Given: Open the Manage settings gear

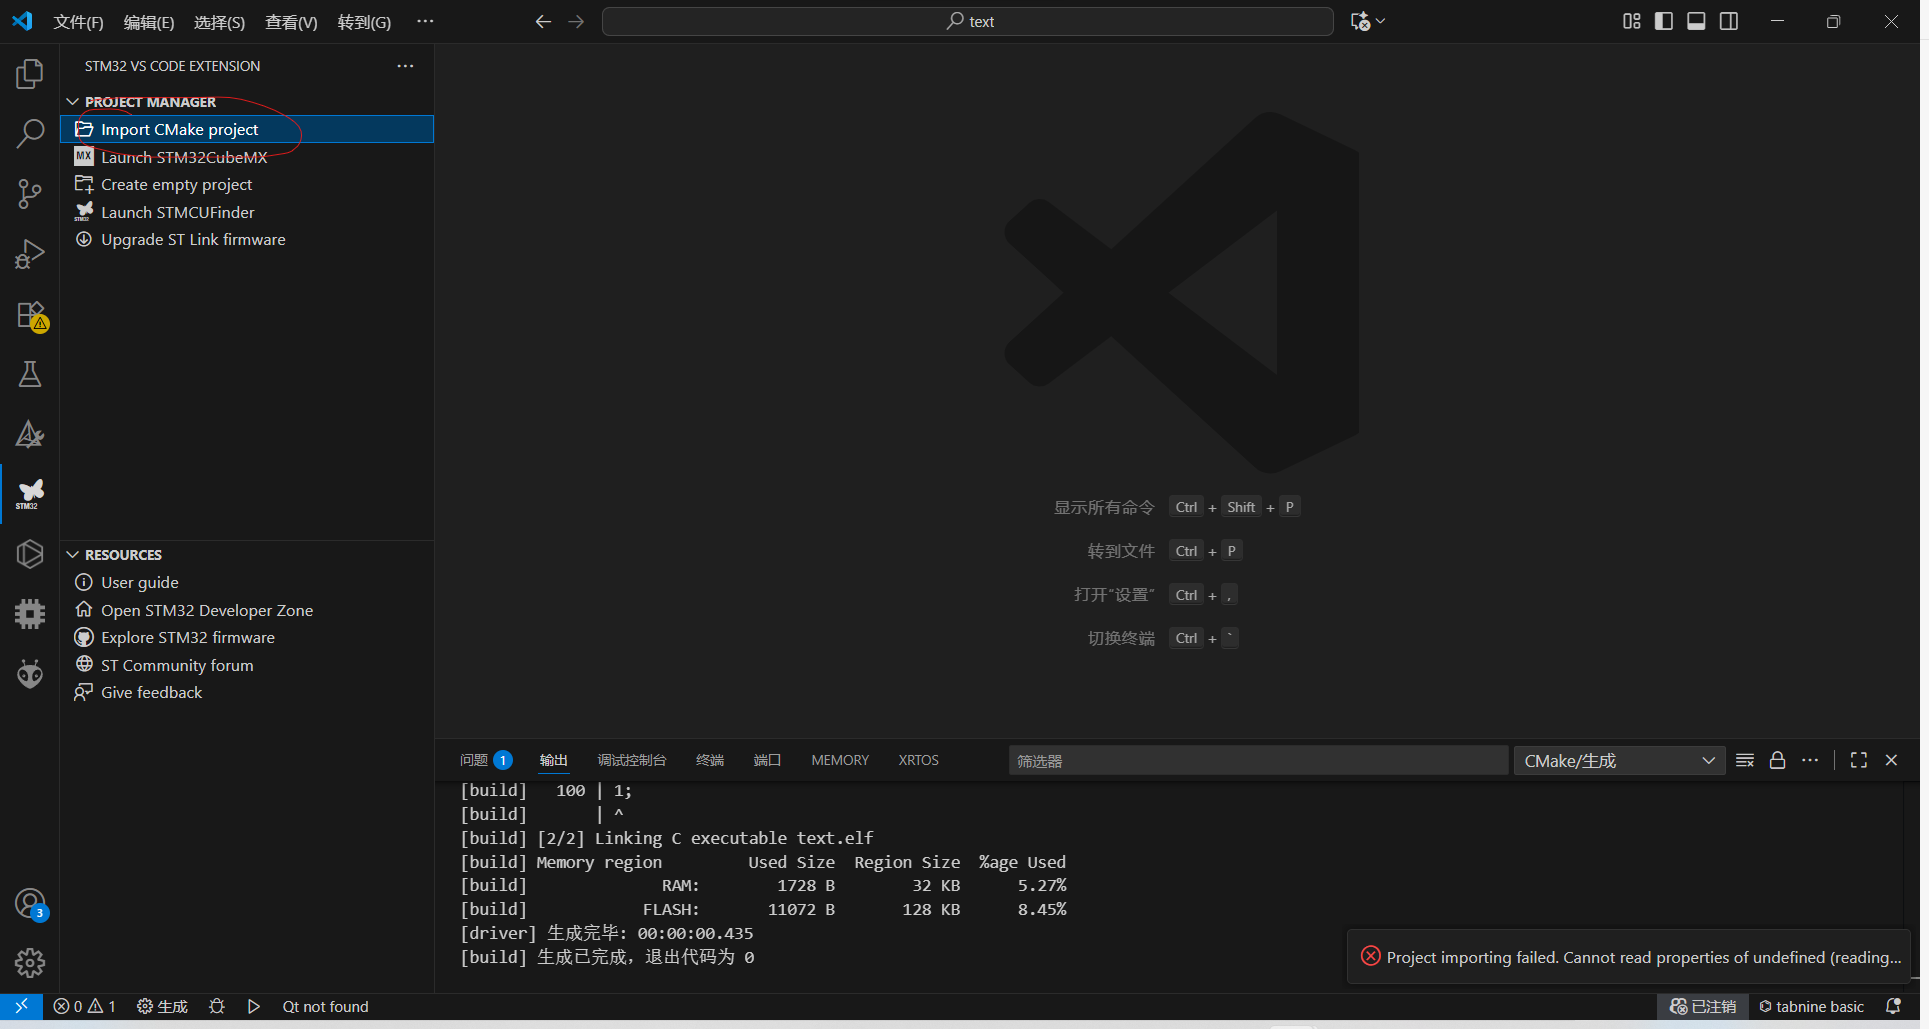Looking at the screenshot, I should pyautogui.click(x=30, y=963).
